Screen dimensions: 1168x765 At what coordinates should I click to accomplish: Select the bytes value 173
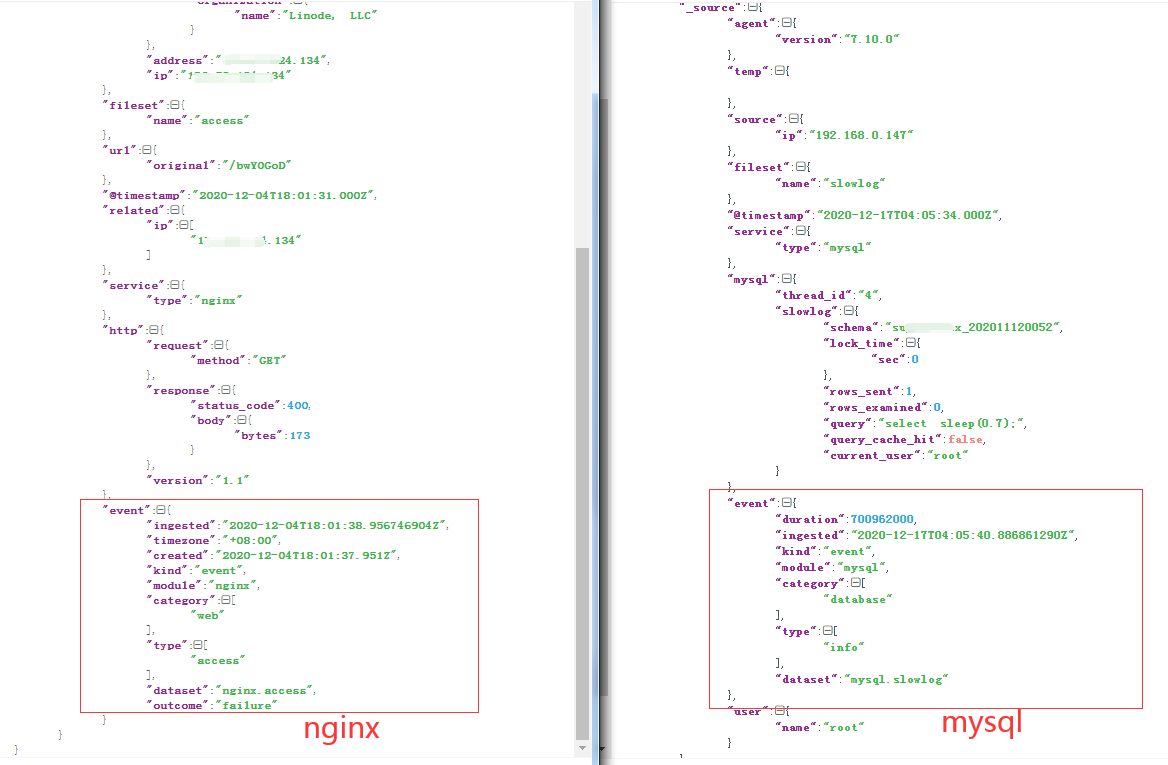(300, 436)
